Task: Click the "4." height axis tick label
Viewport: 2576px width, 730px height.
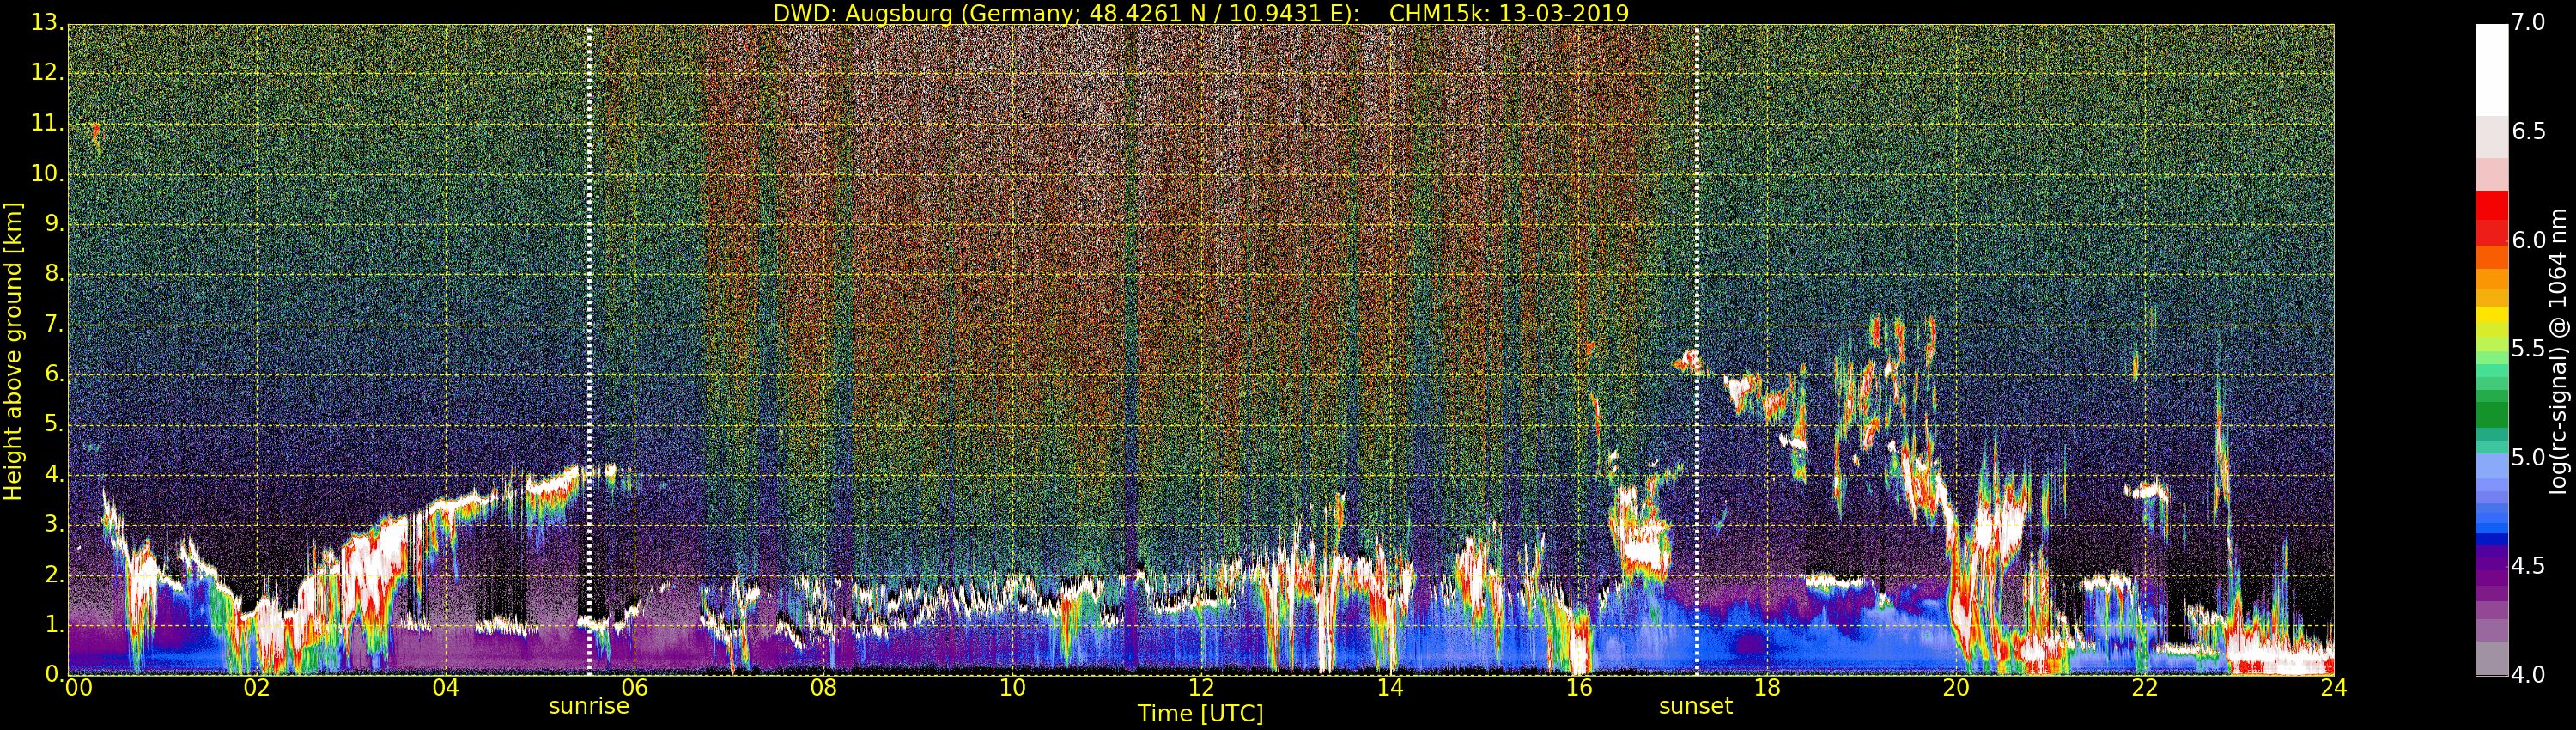Action: [55, 475]
